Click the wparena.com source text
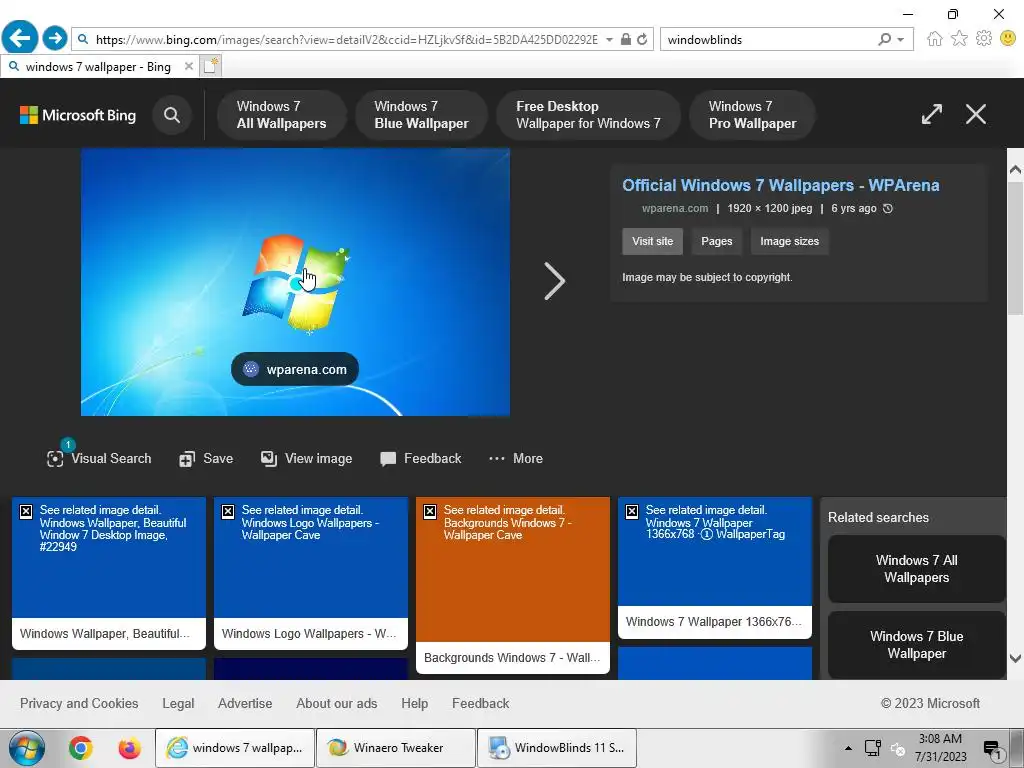 pyautogui.click(x=675, y=208)
